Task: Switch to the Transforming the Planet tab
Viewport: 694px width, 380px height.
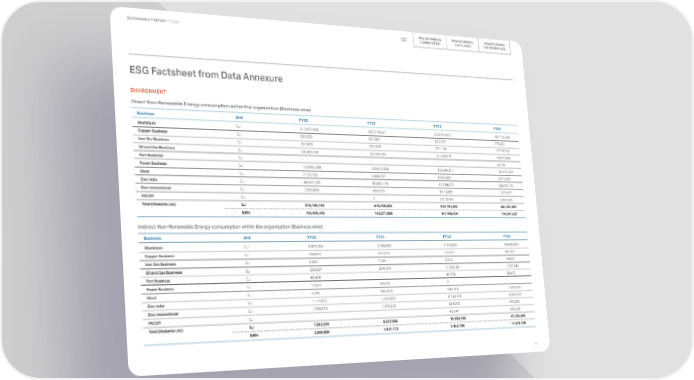Action: click(462, 43)
